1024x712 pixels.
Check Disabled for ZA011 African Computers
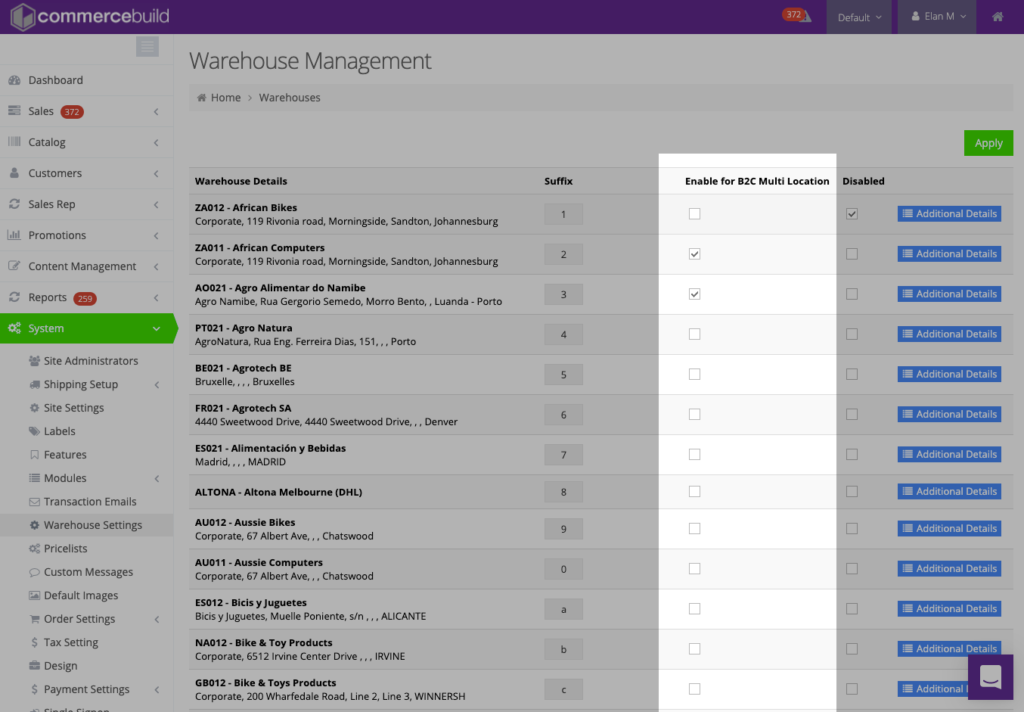851,253
